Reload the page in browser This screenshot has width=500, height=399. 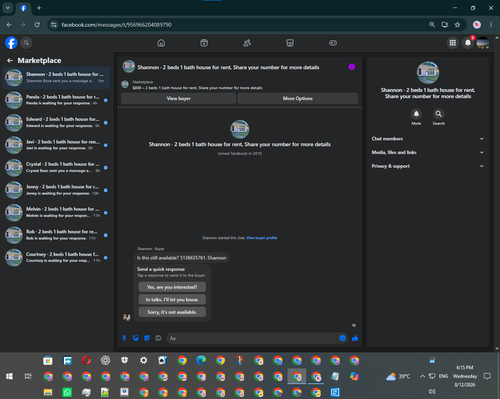point(37,25)
